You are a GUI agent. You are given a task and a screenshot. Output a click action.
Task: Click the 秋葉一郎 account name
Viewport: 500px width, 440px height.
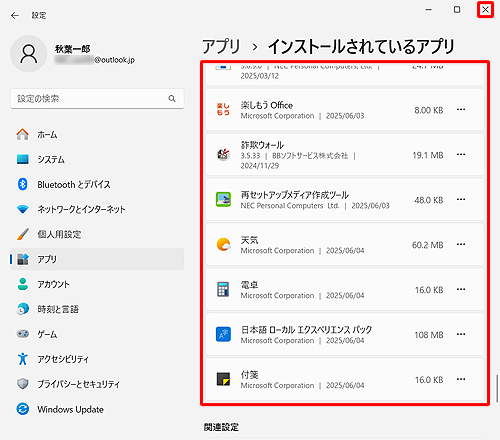point(72,49)
